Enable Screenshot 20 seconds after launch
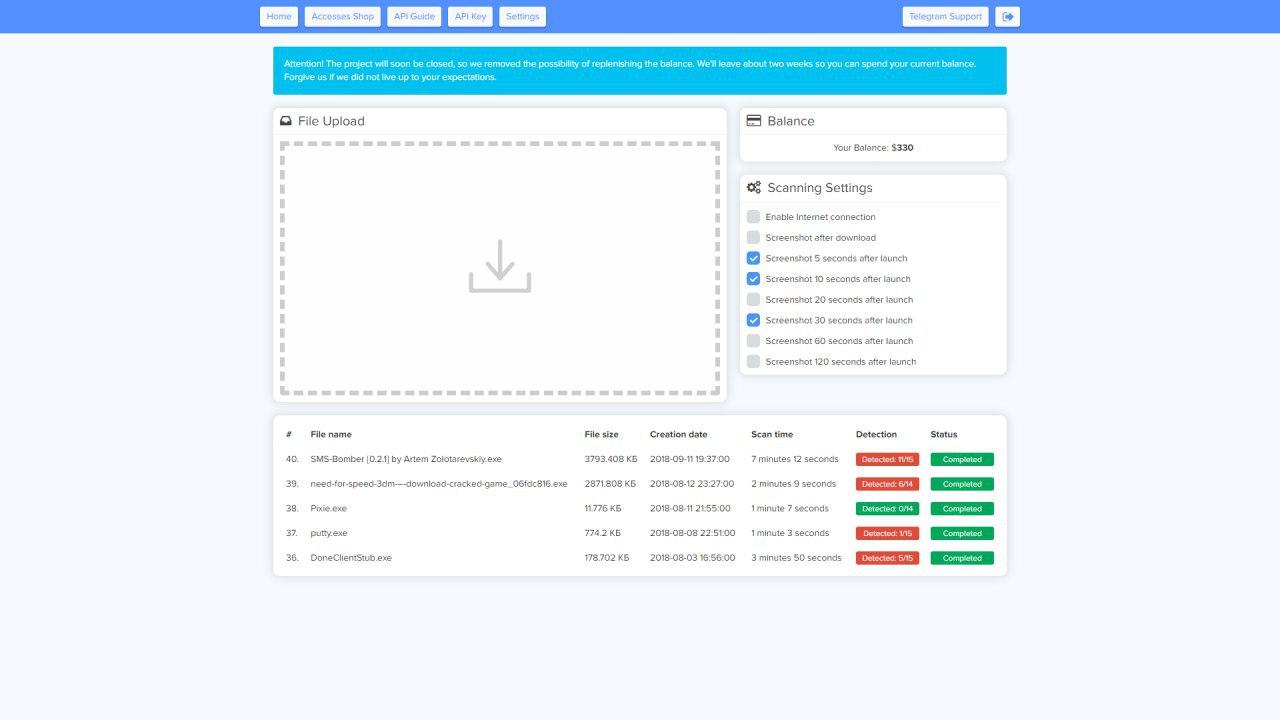 (754, 300)
